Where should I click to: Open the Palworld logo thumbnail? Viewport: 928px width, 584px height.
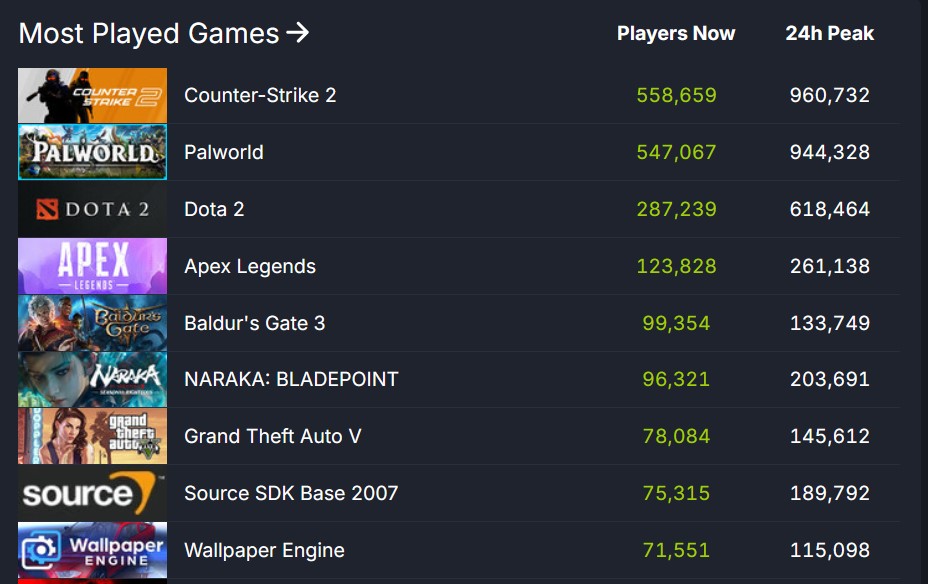coord(92,152)
